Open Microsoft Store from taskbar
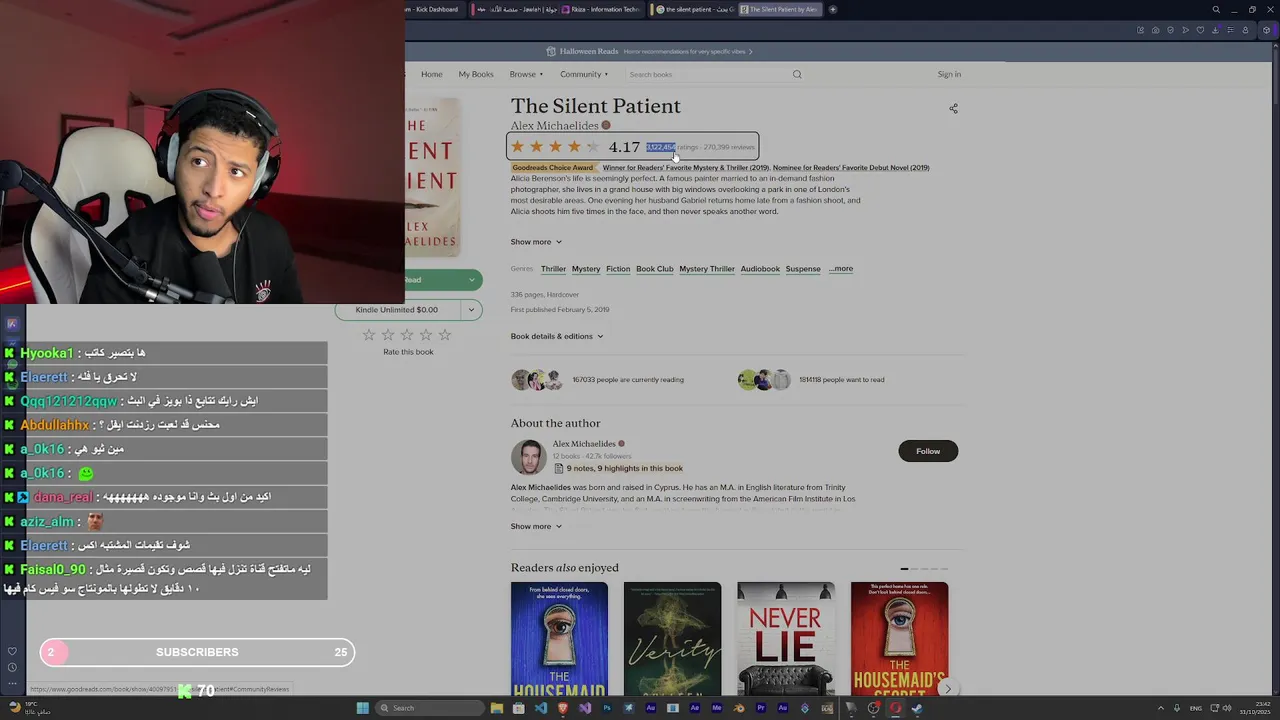The image size is (1280, 720). click(x=519, y=708)
